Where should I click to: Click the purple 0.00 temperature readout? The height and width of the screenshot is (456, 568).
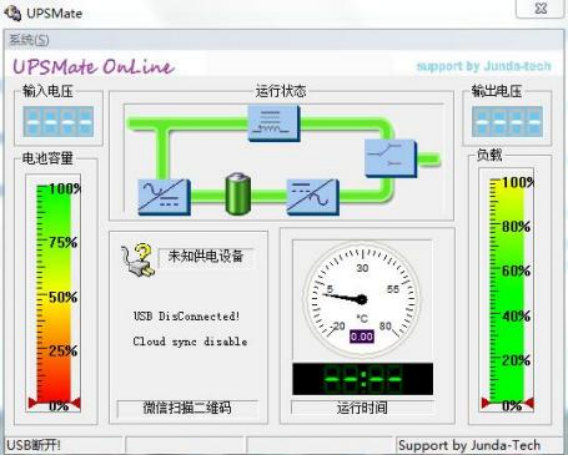tap(362, 336)
